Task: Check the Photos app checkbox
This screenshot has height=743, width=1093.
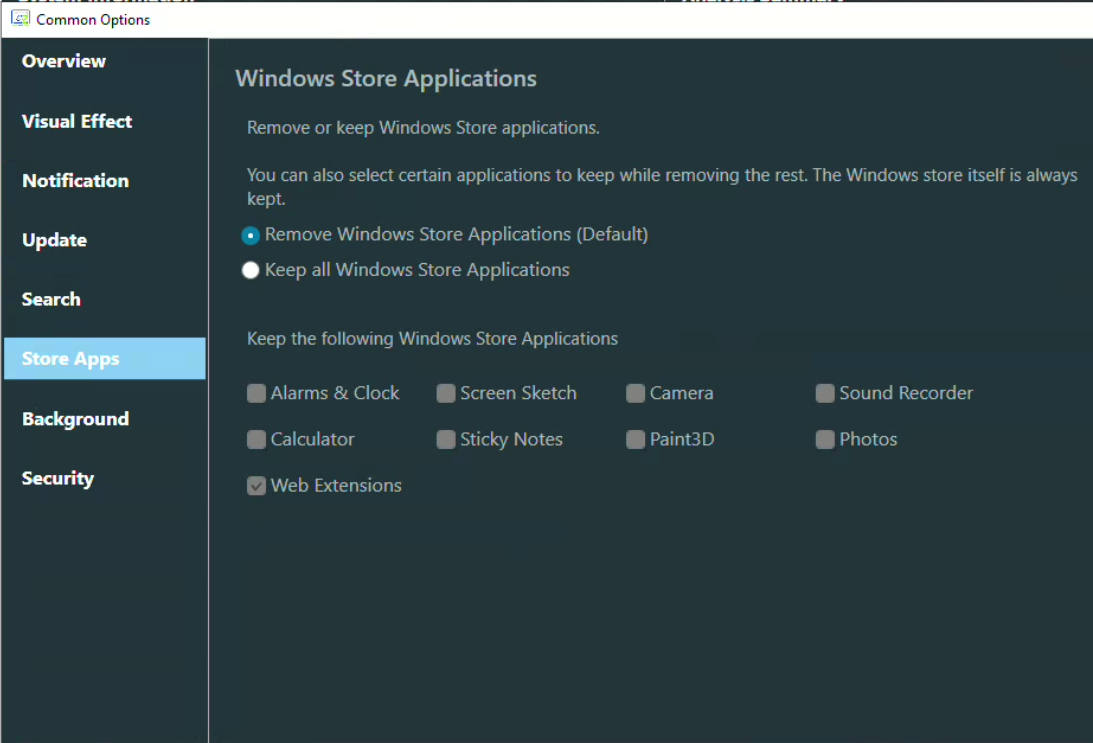Action: coord(825,440)
